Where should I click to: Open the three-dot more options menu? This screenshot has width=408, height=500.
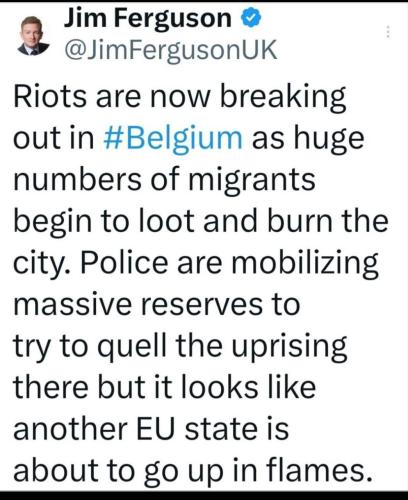388,31
